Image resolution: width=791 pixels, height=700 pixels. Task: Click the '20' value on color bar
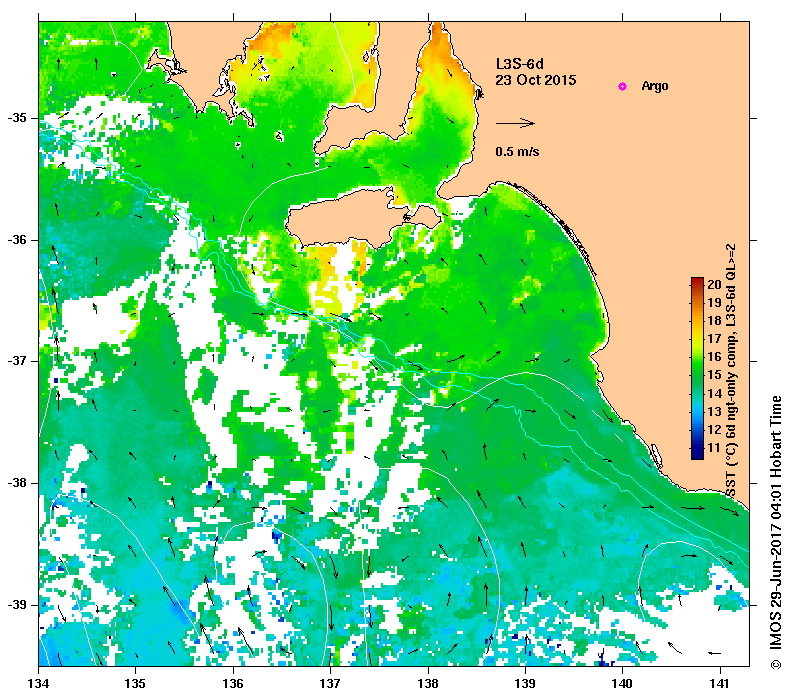point(714,284)
